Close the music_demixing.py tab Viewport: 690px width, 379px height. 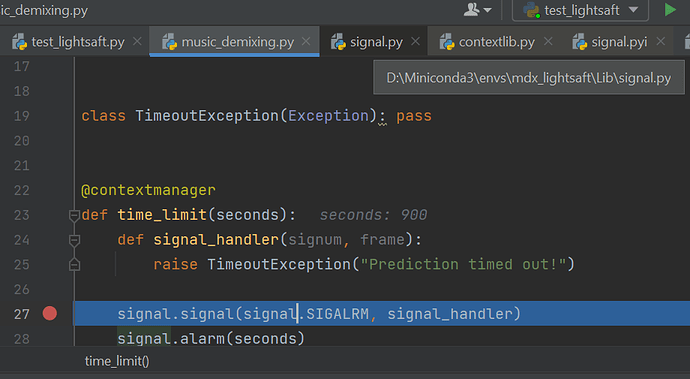tap(306, 41)
